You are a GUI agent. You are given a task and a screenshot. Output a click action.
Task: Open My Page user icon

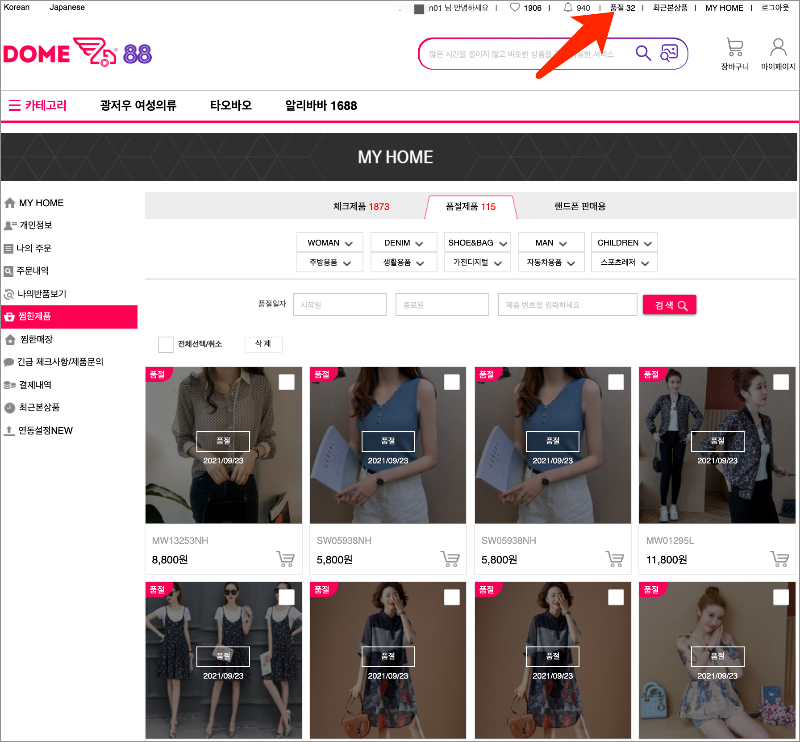[778, 48]
